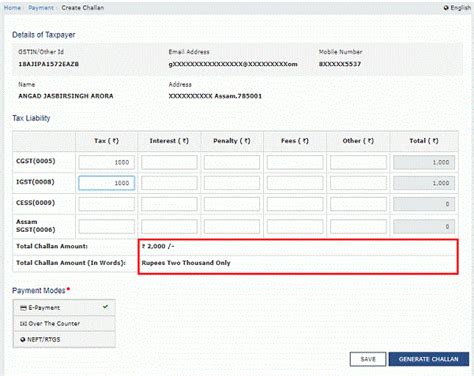Click the CGST(0005) row label

coord(36,161)
